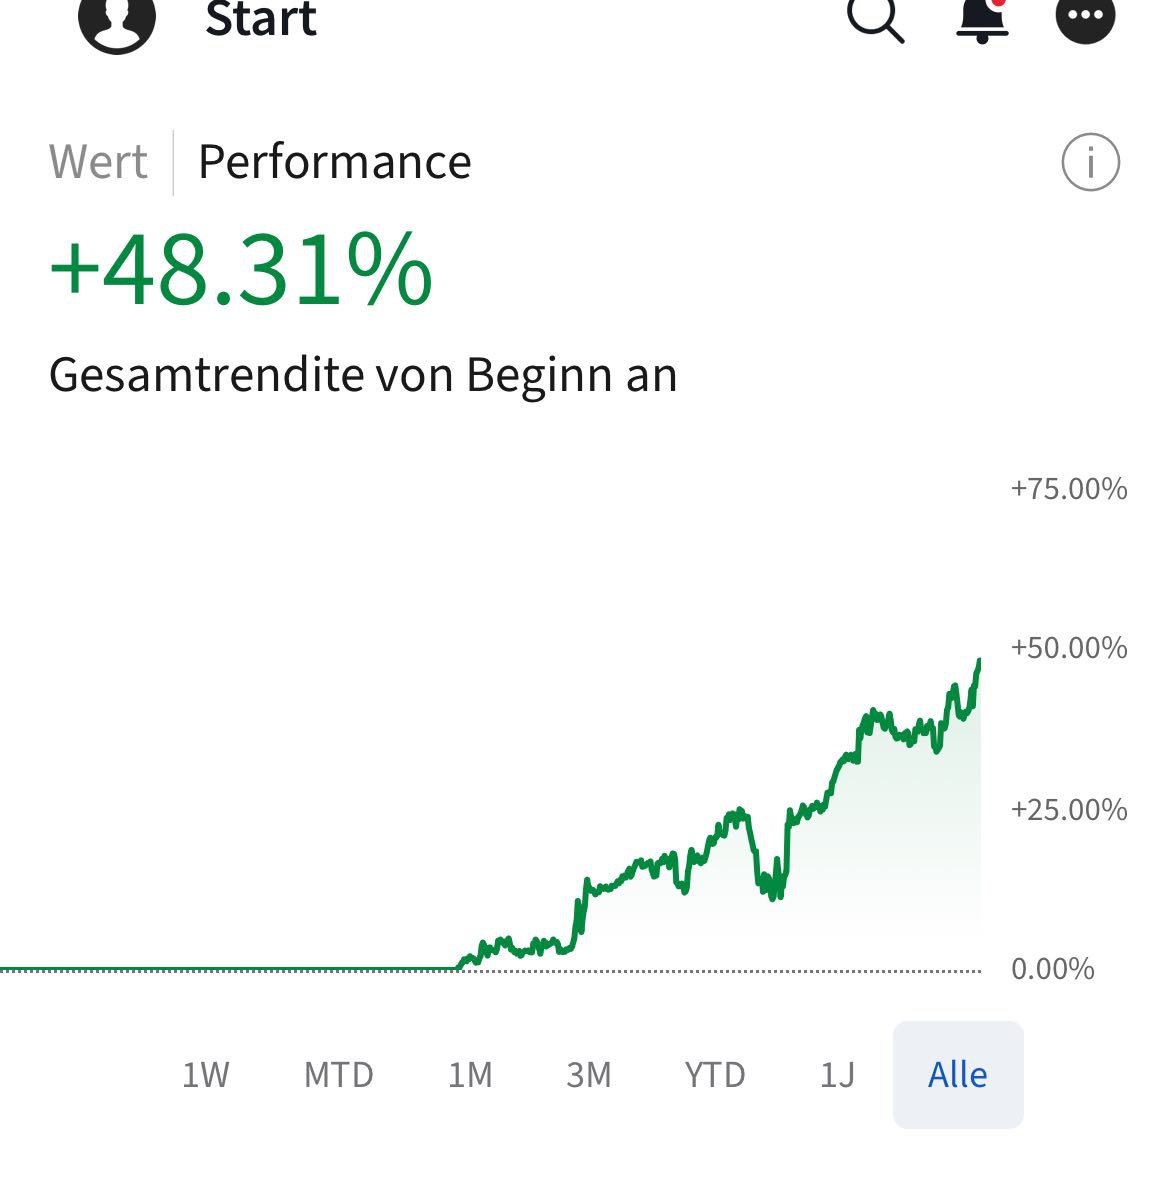
Task: Open the three-dot more options menu
Action: click(x=1085, y=17)
